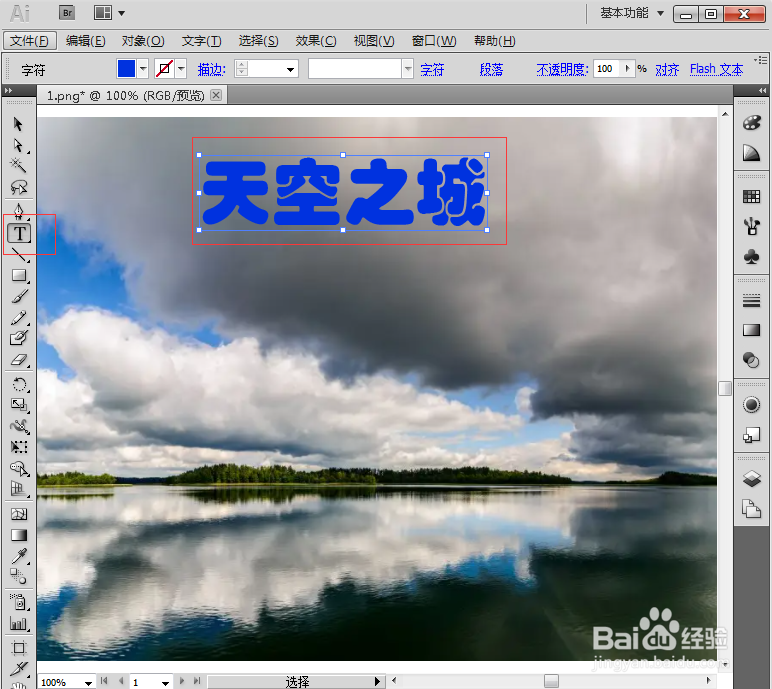
Task: Select the Artboard tool
Action: pyautogui.click(x=19, y=648)
